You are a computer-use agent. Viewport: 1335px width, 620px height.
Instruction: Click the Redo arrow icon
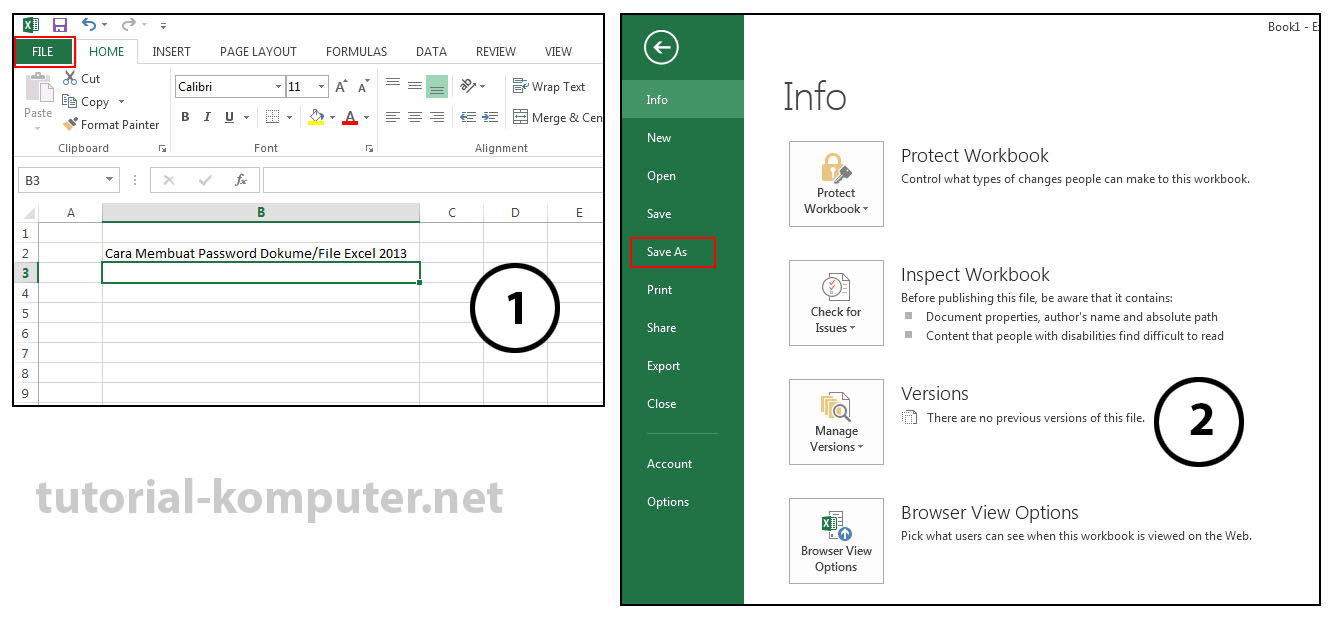coord(128,25)
